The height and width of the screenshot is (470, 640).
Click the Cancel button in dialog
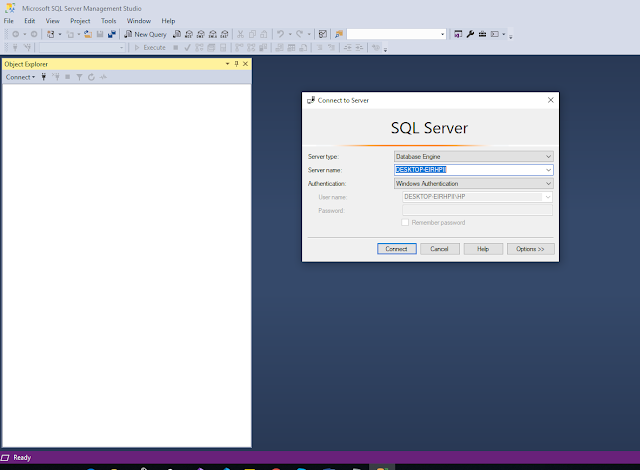pos(440,249)
